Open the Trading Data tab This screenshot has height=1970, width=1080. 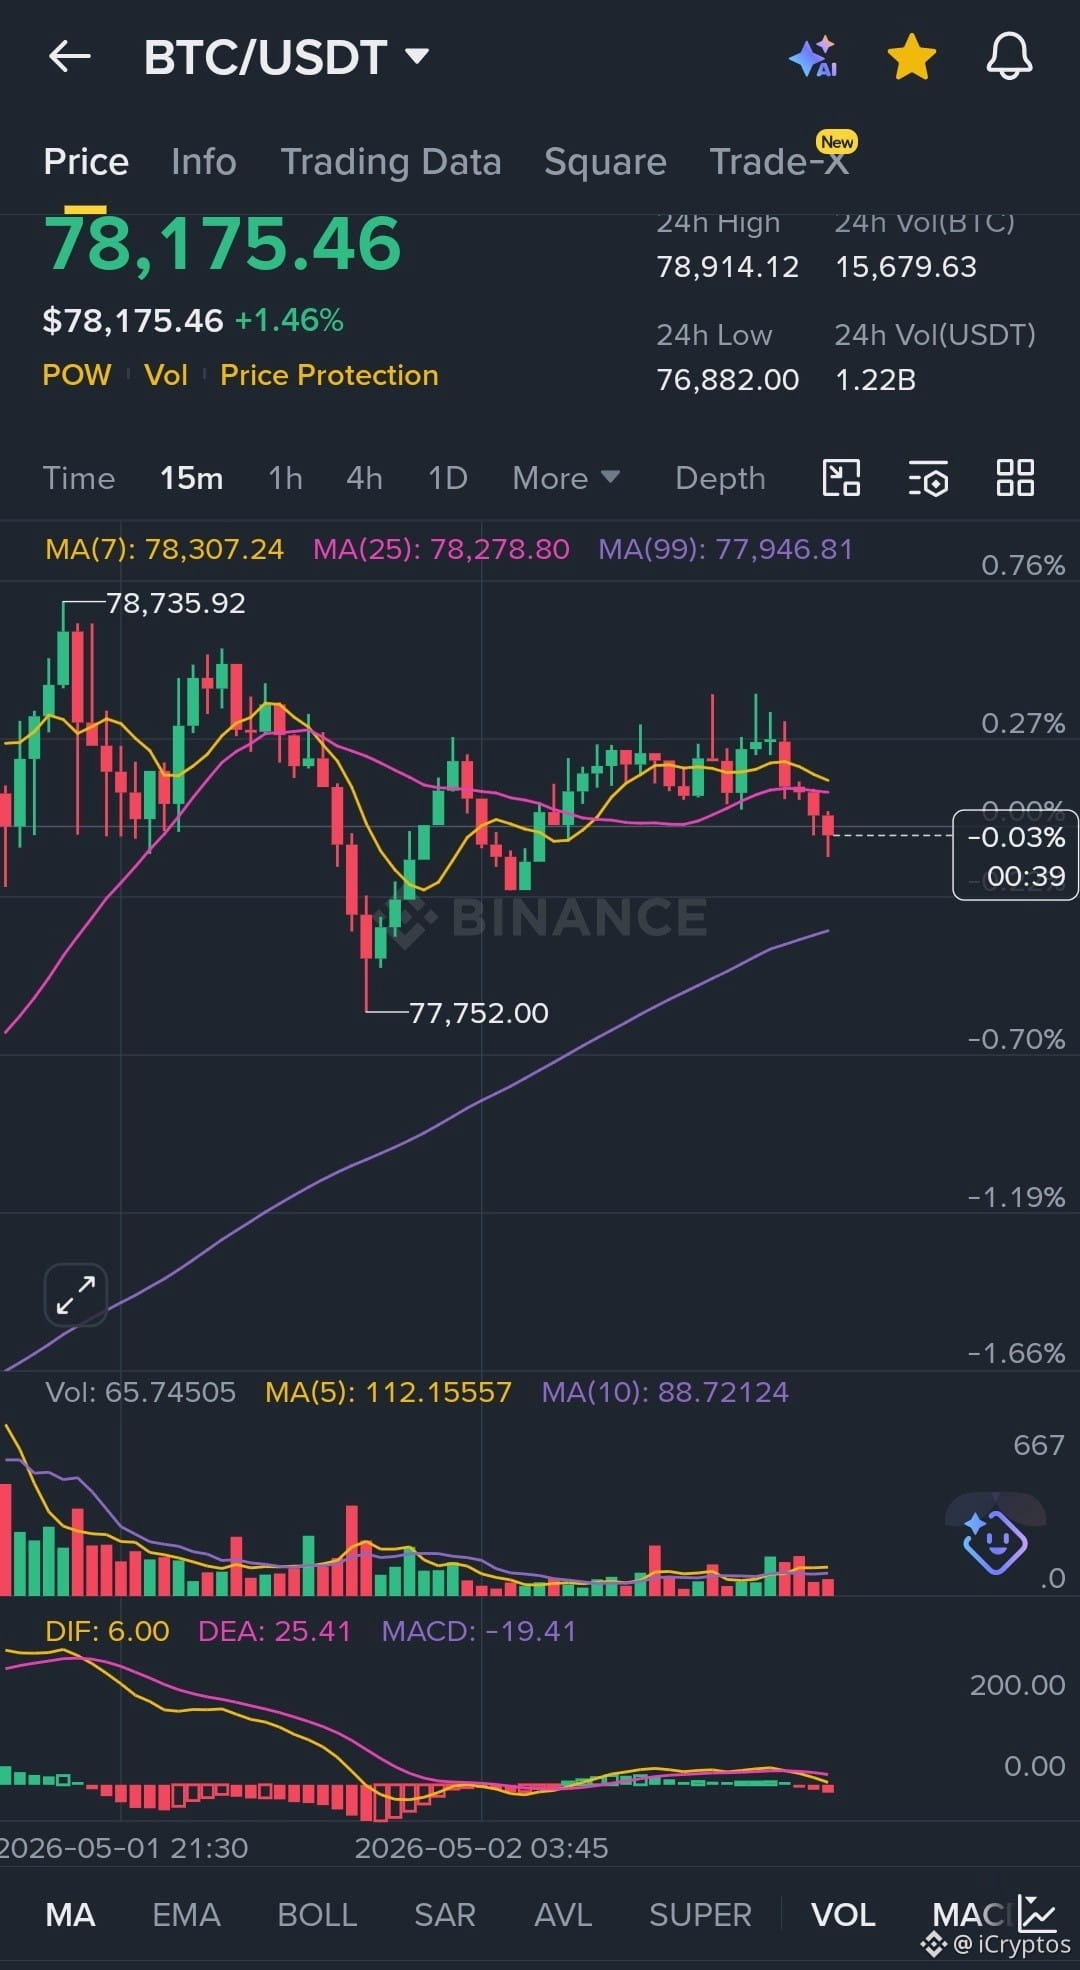[391, 162]
